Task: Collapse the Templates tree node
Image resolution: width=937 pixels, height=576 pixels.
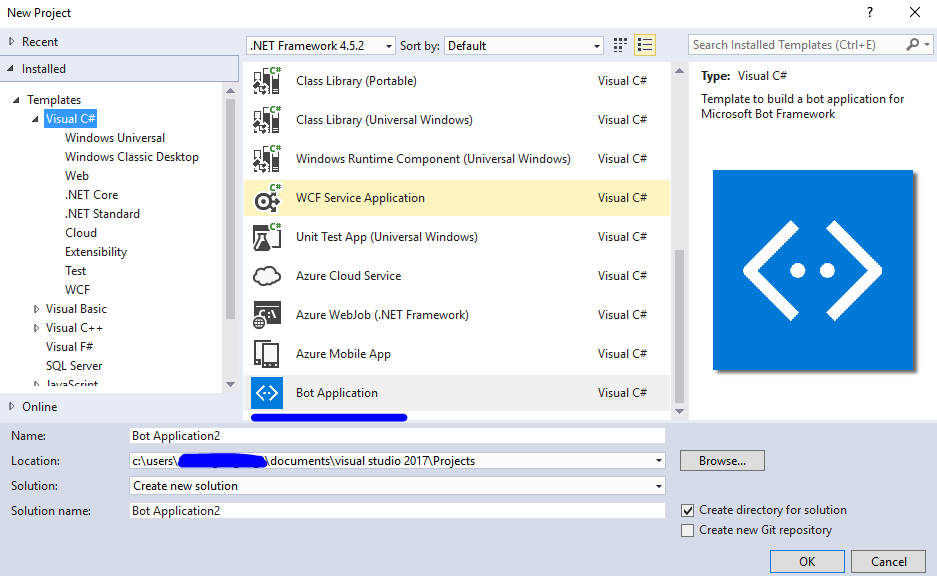Action: (x=16, y=100)
